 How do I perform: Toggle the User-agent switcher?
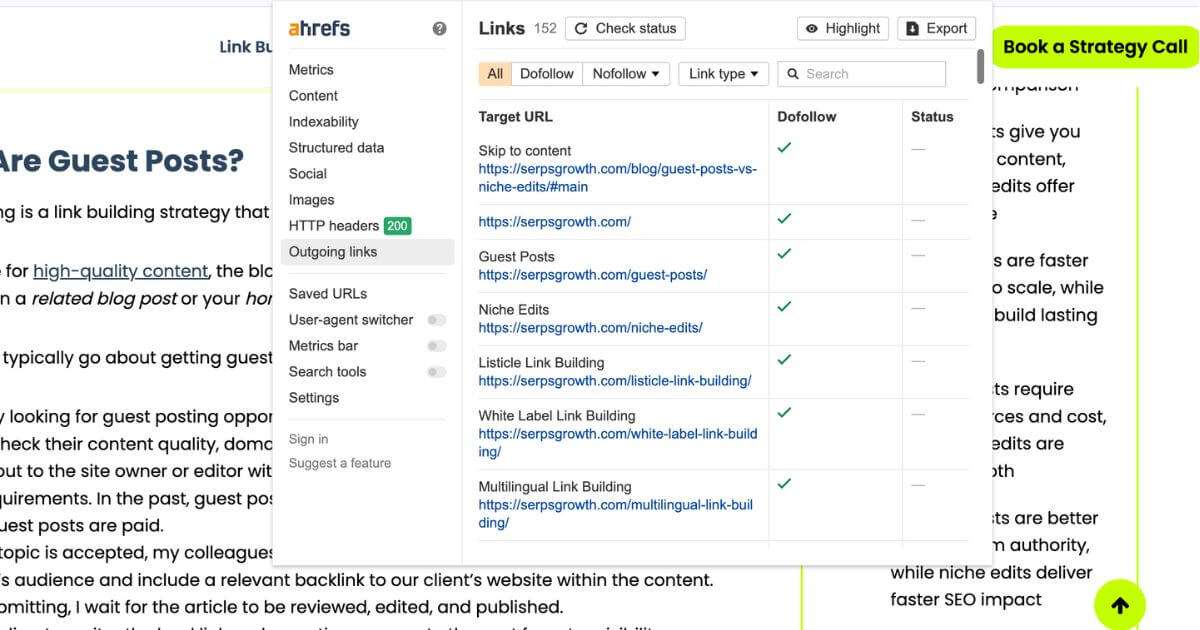(x=437, y=320)
